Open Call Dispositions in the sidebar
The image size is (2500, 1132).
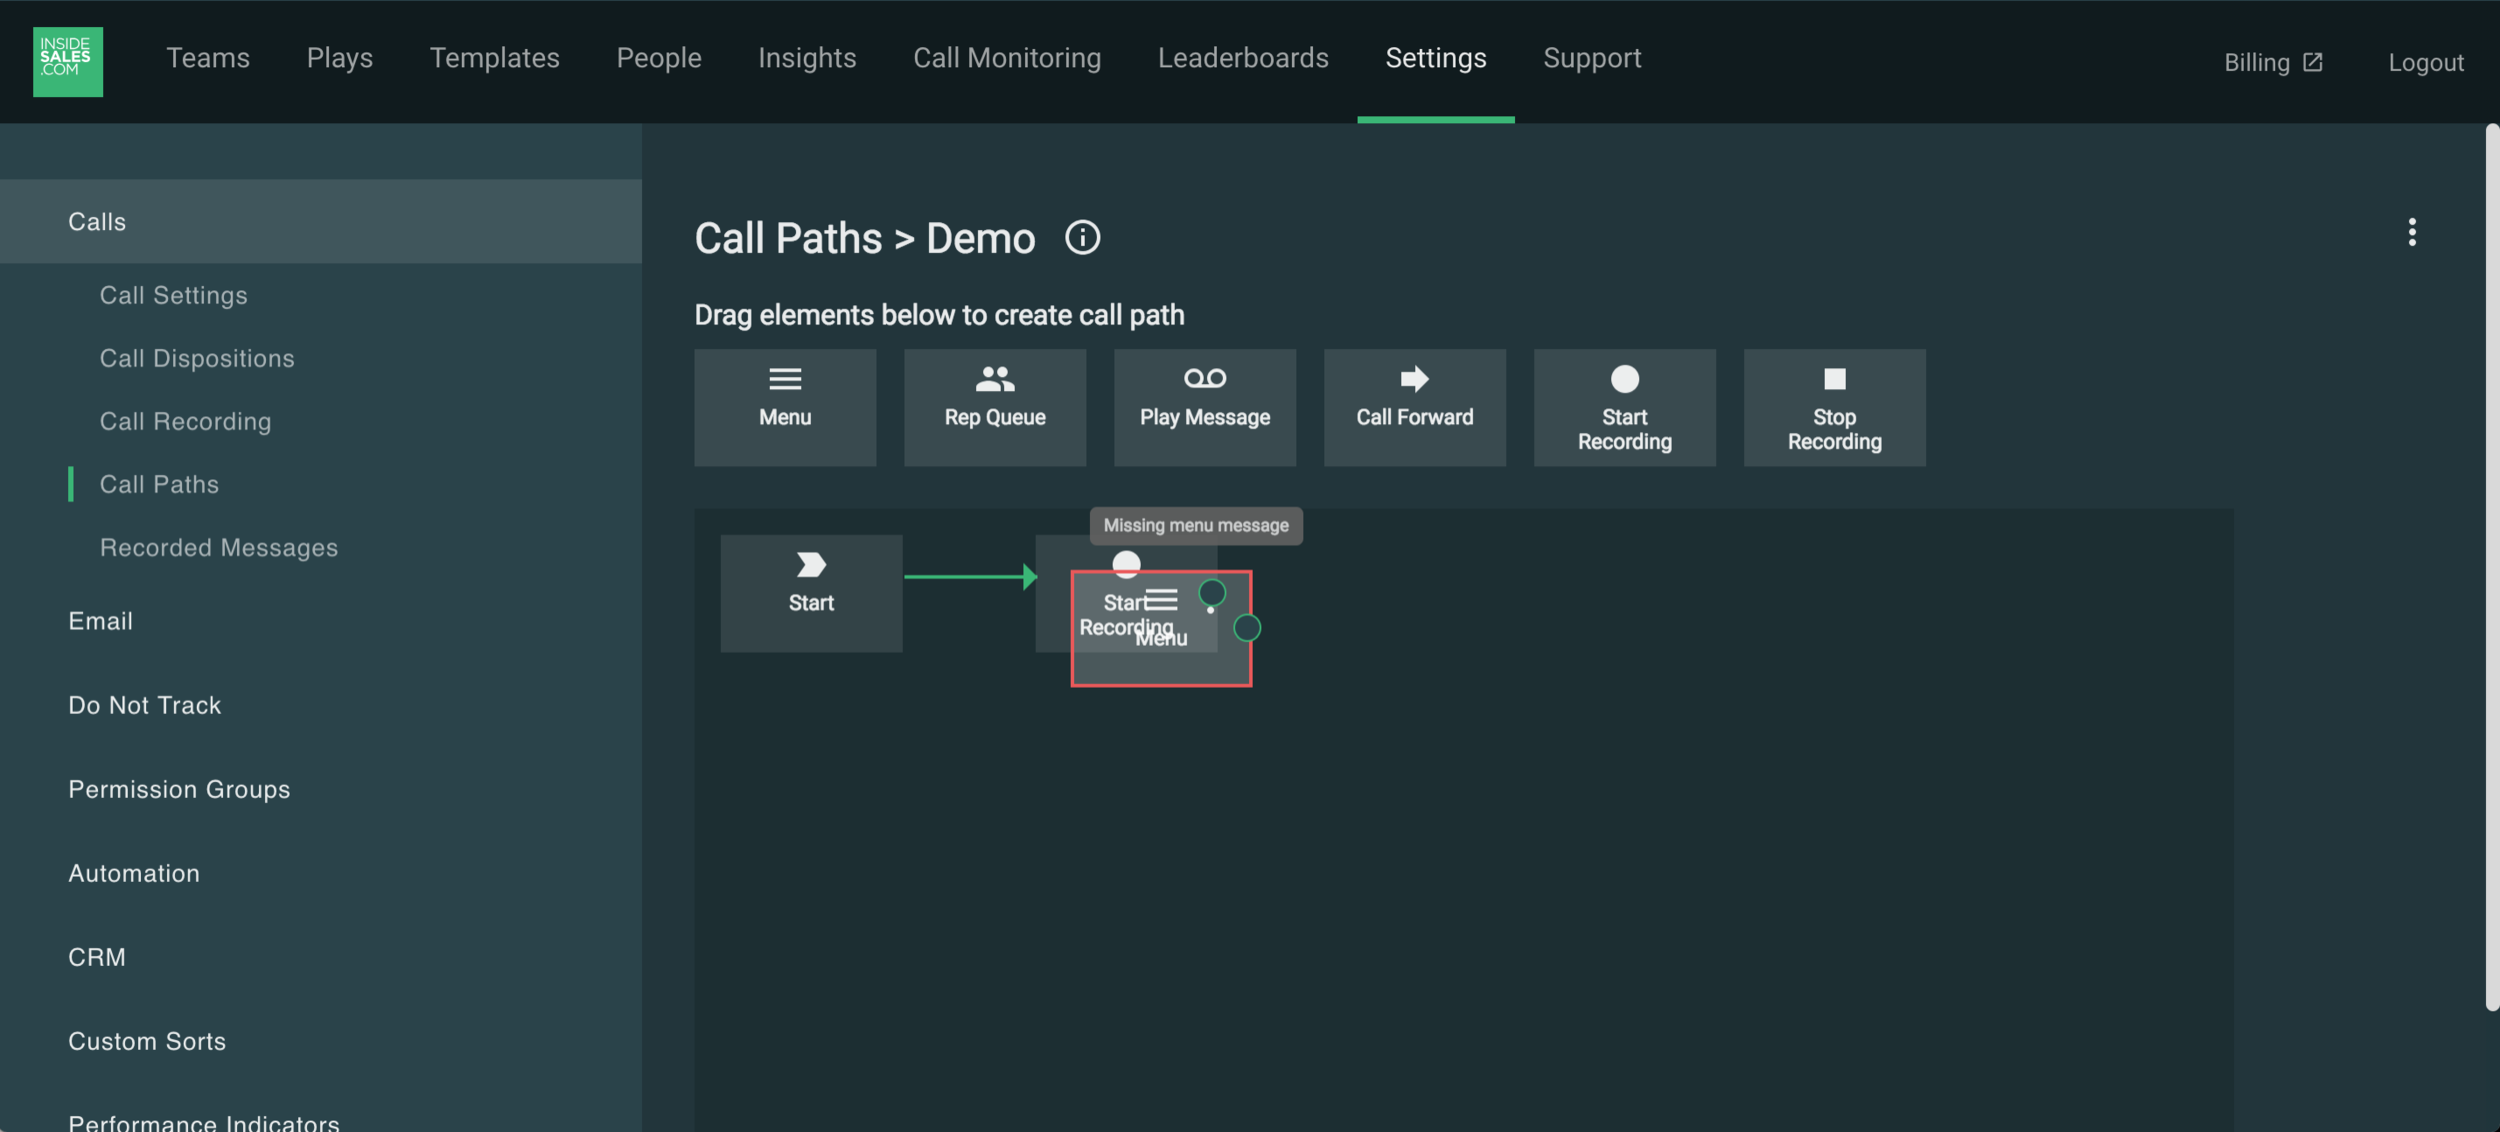(x=197, y=358)
